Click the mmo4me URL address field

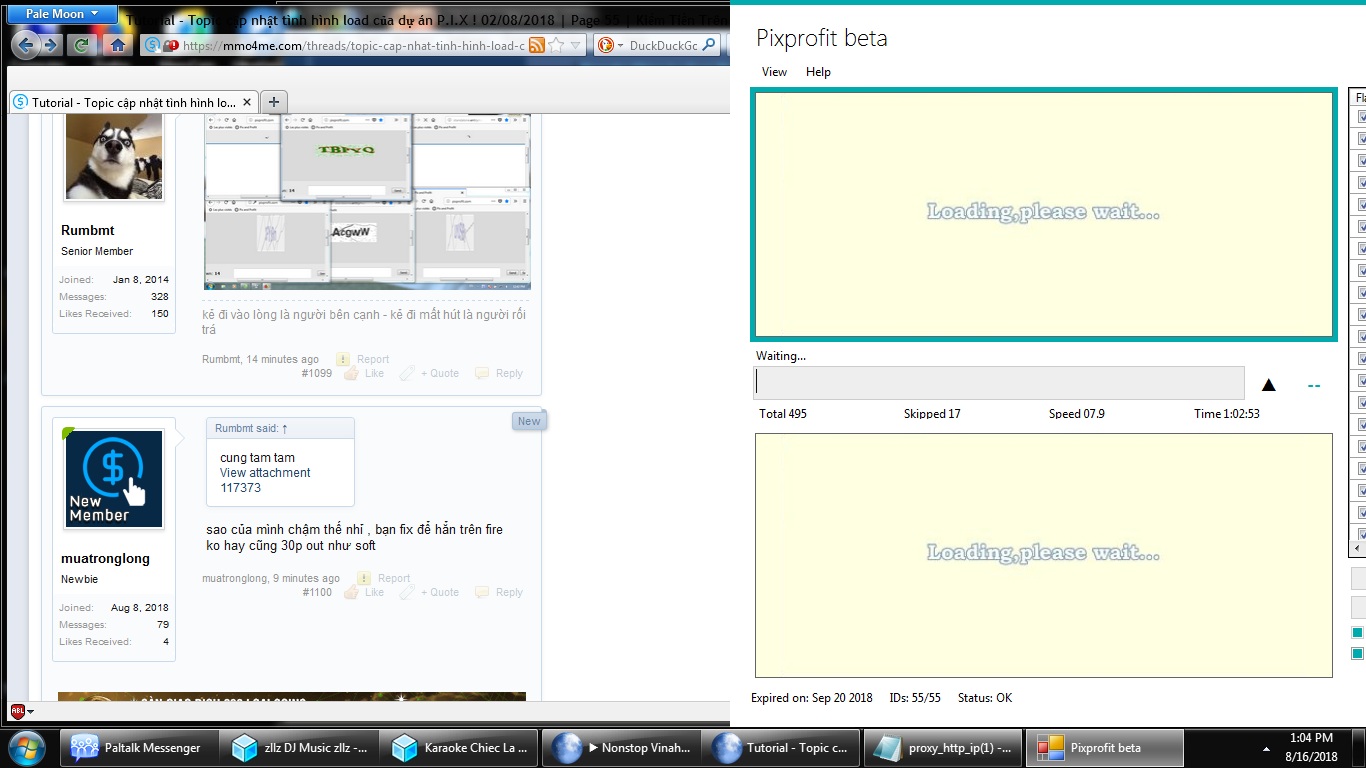355,45
